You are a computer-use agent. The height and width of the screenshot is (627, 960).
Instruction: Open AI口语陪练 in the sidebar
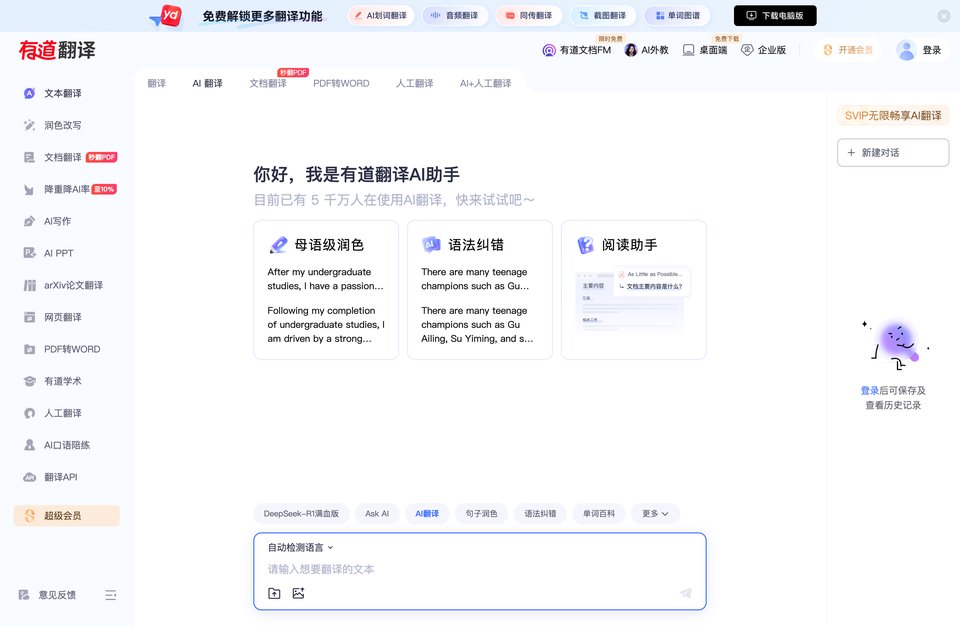tap(56, 445)
